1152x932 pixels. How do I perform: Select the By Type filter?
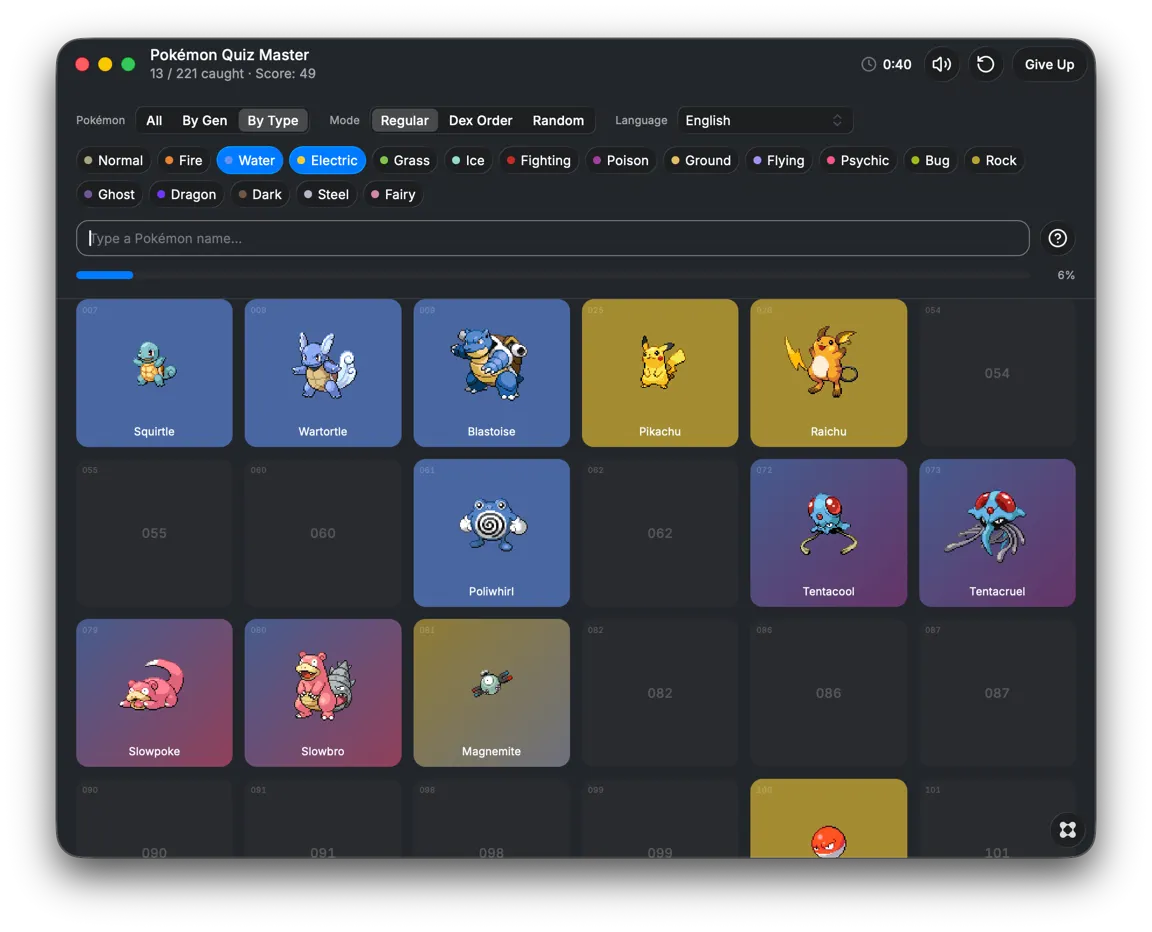click(x=273, y=120)
